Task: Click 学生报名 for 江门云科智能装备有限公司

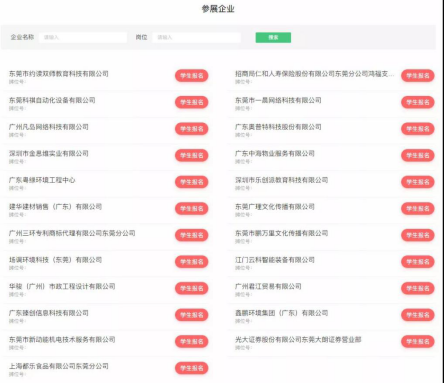Action: tap(418, 262)
